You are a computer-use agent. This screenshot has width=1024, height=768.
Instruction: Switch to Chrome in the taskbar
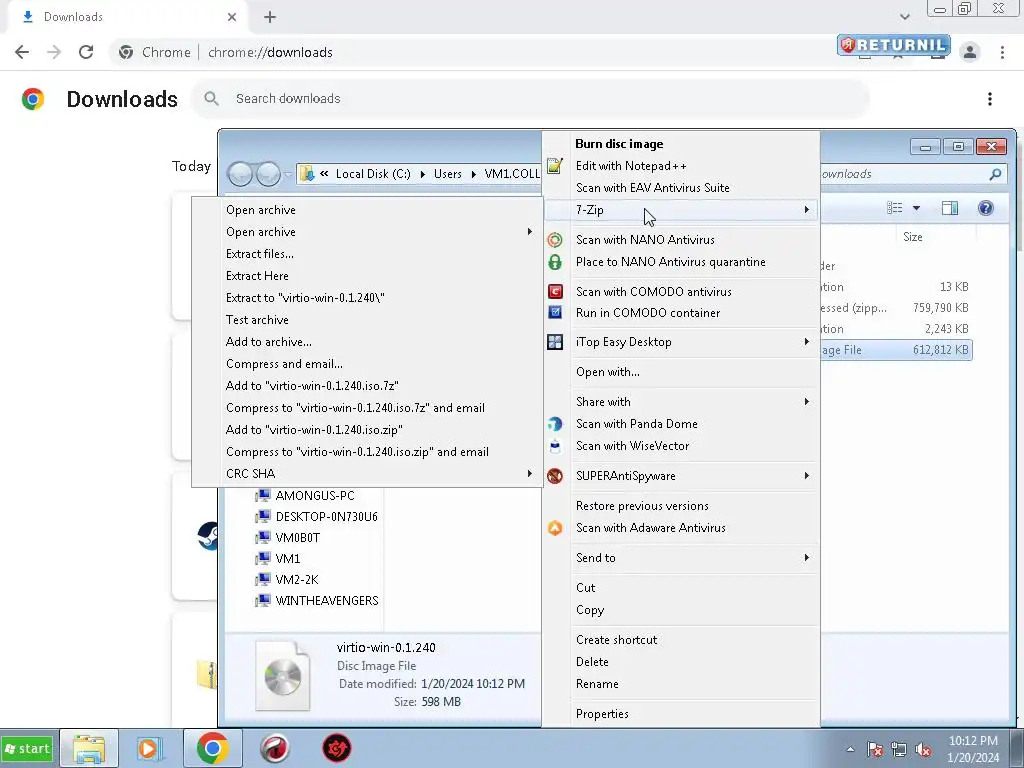tap(212, 748)
